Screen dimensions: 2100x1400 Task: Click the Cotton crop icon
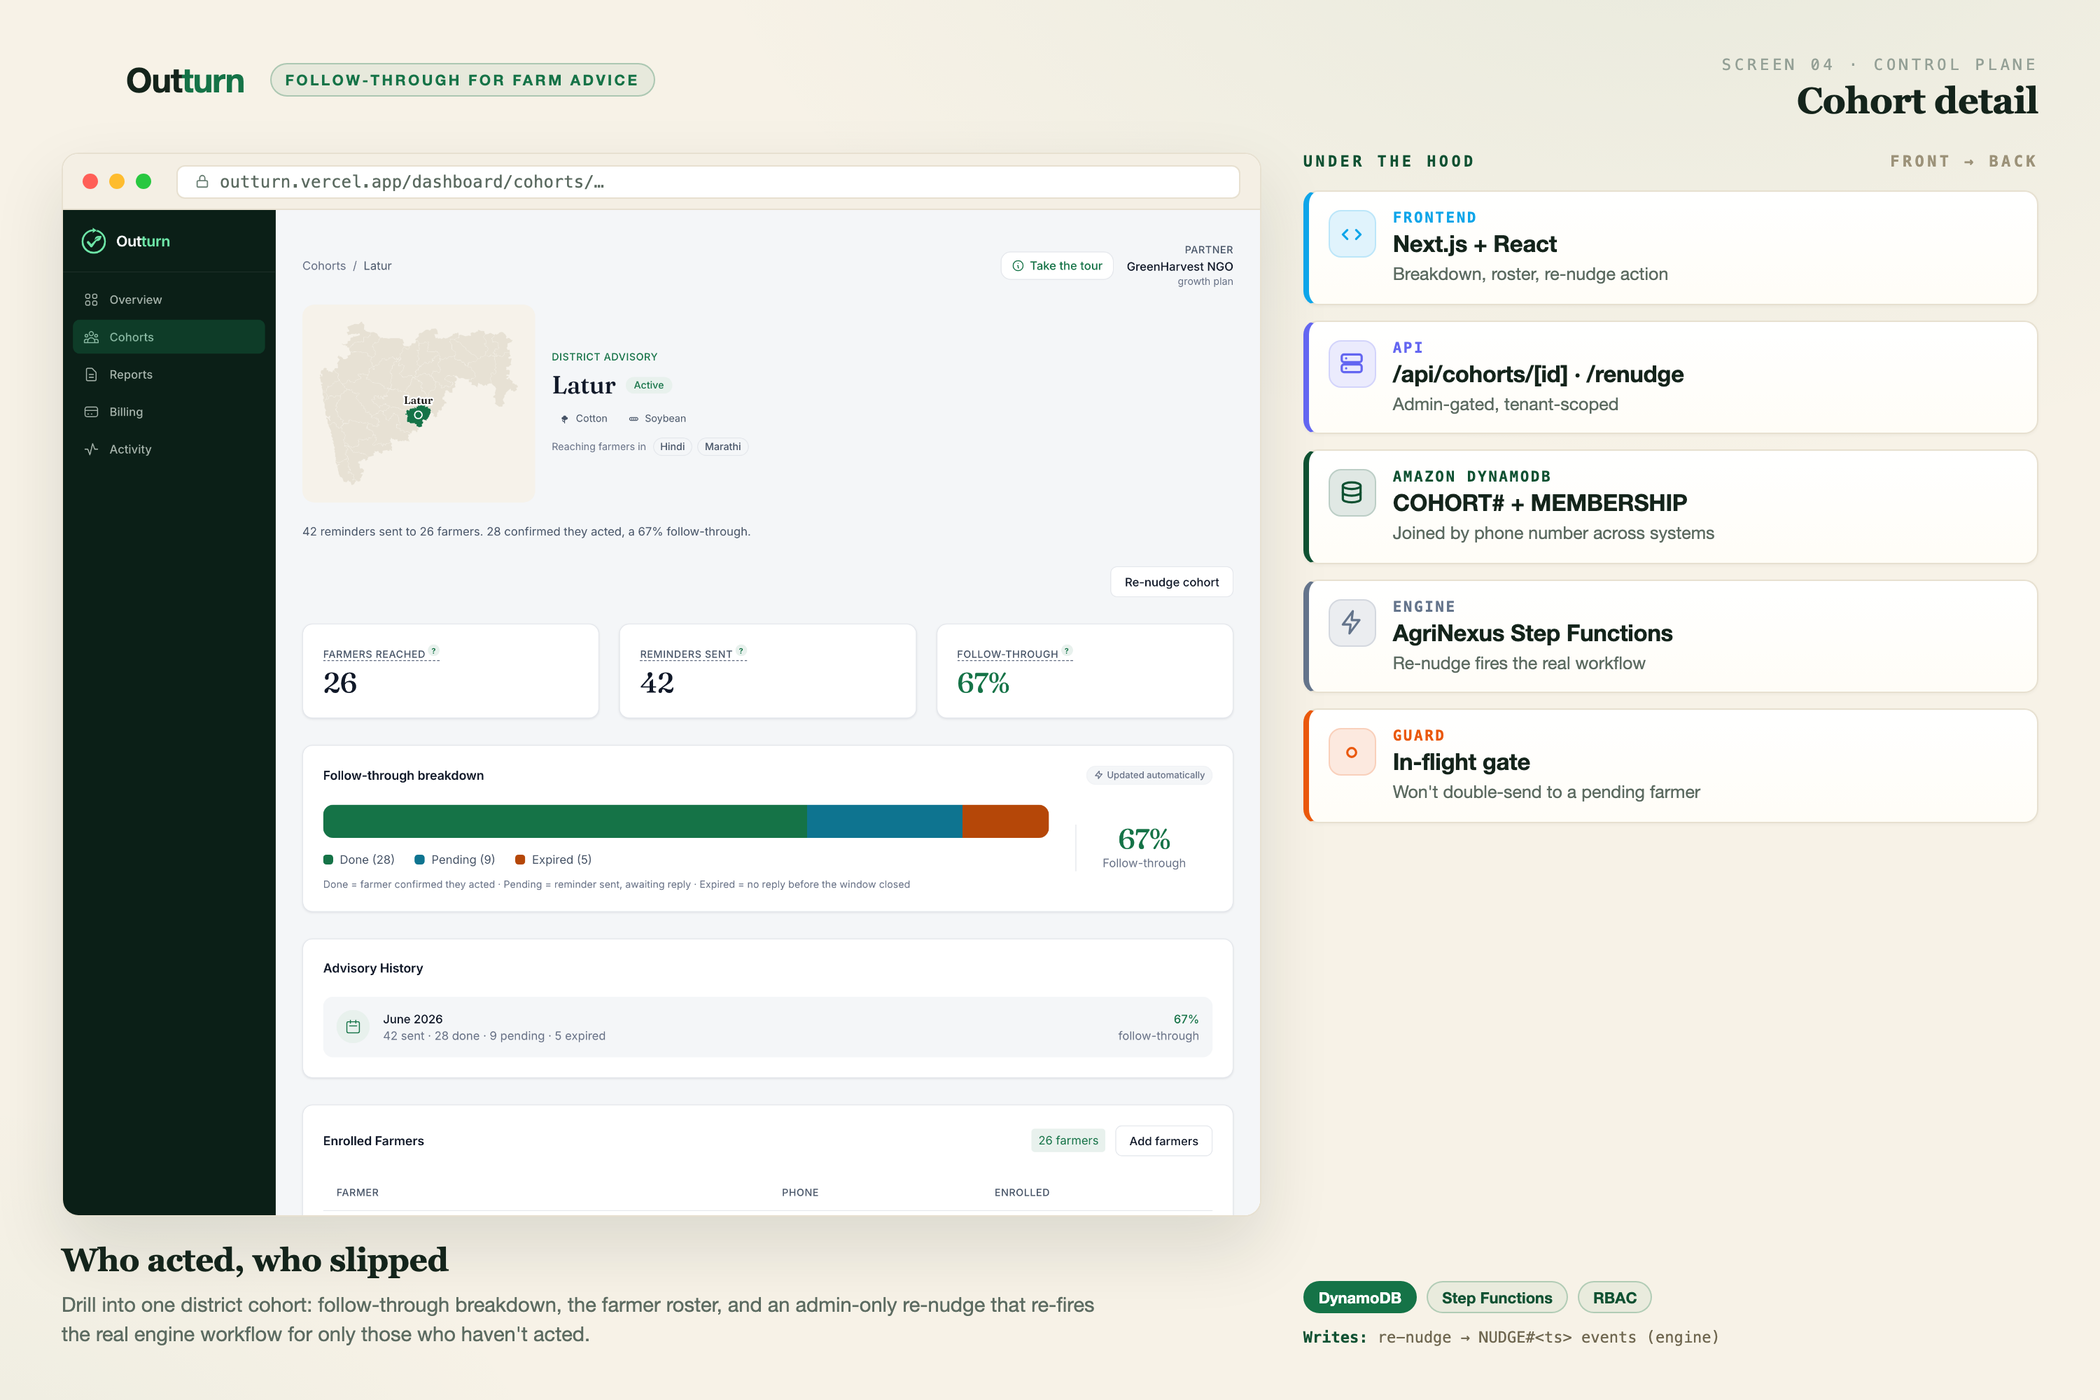(x=564, y=419)
